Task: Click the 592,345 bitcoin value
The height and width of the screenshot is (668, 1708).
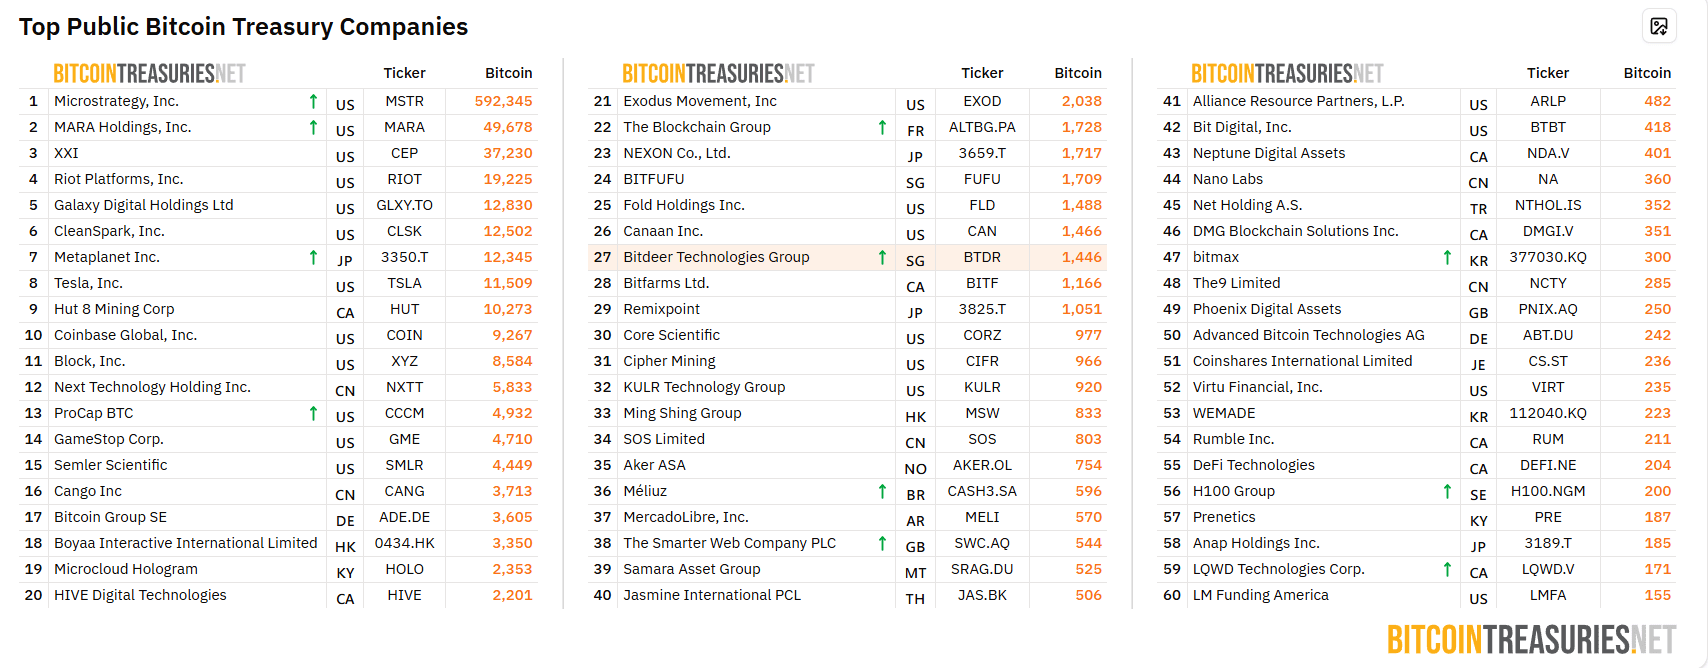Action: [x=503, y=101]
